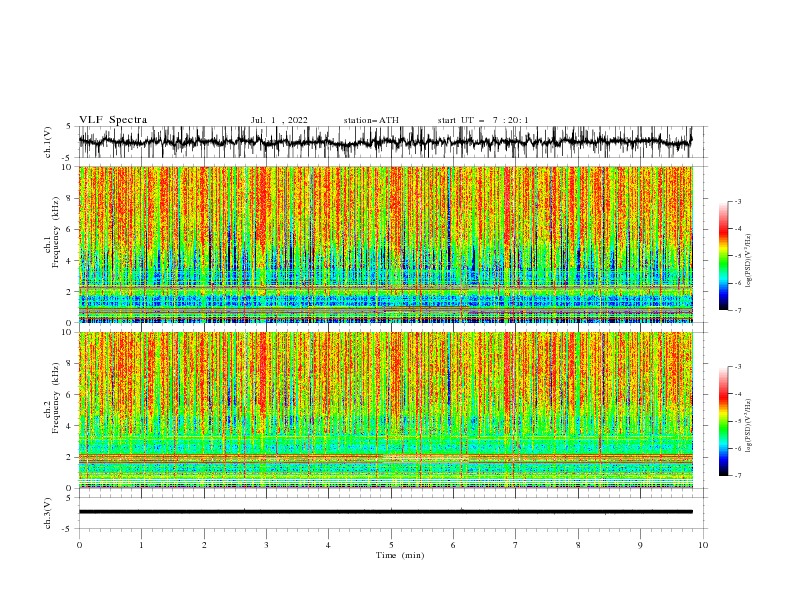
Task: Click the time axis tick label "7"
Action: (516, 545)
